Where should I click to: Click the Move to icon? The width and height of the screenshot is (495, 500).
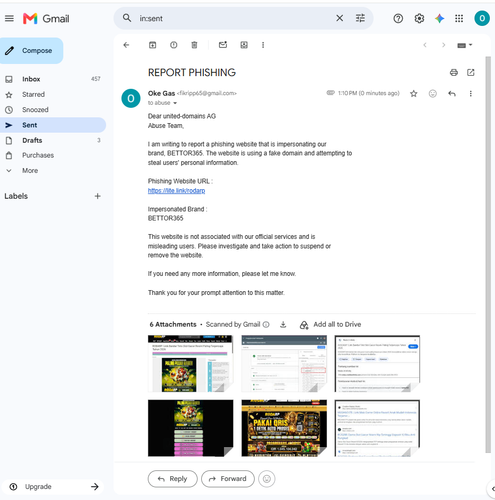244,45
